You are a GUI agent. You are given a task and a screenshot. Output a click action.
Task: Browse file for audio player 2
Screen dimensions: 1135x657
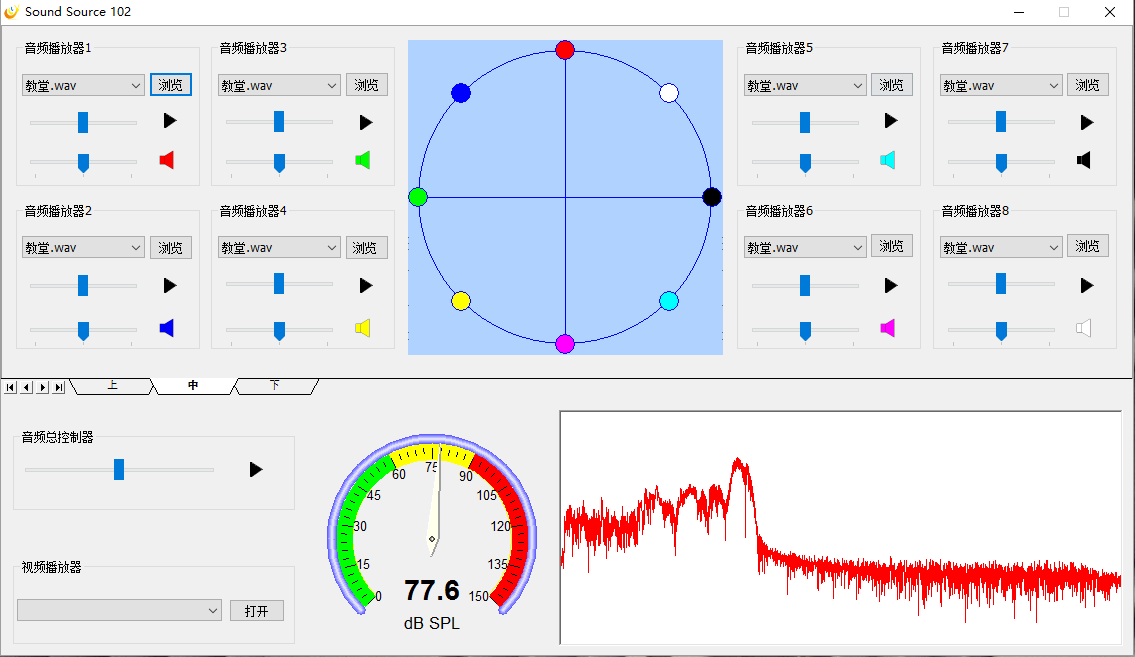click(x=171, y=247)
